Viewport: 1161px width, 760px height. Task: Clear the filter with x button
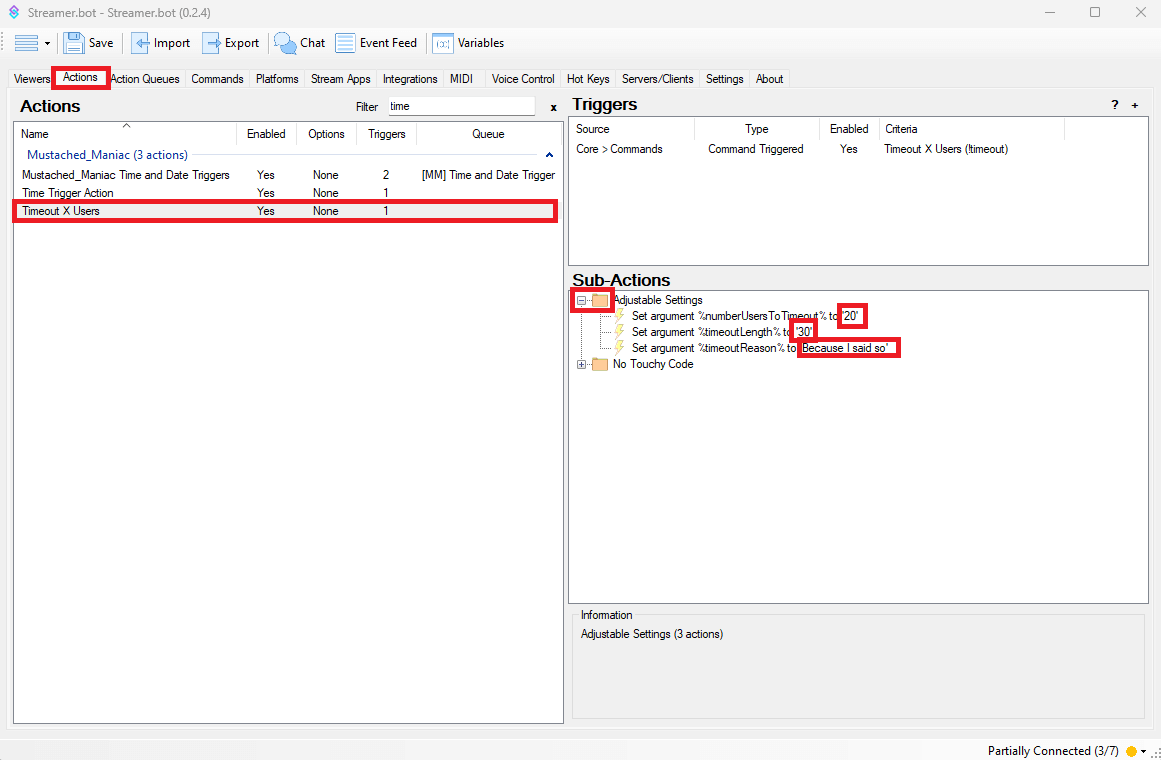(553, 107)
